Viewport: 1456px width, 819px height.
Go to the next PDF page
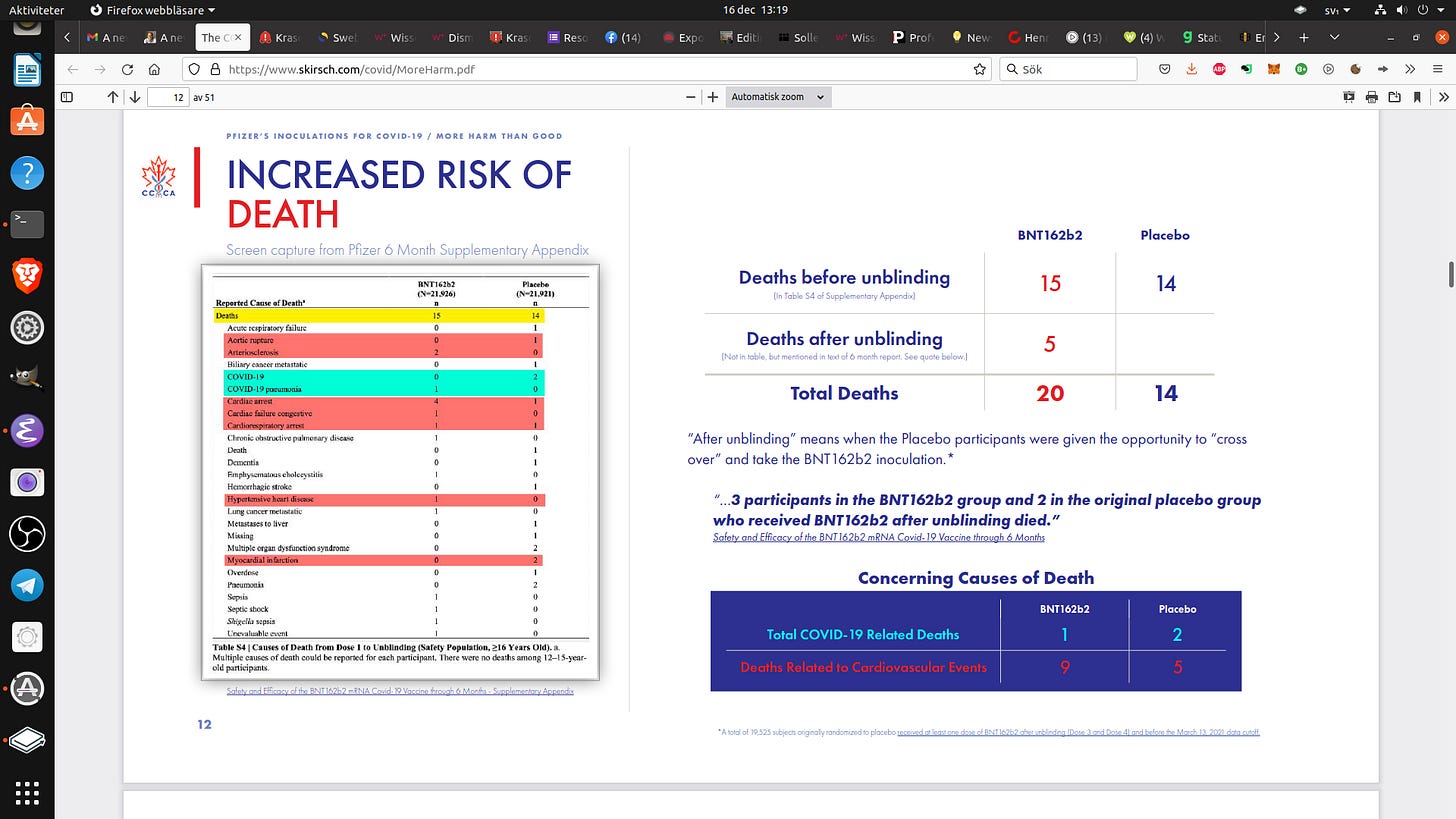tap(135, 97)
